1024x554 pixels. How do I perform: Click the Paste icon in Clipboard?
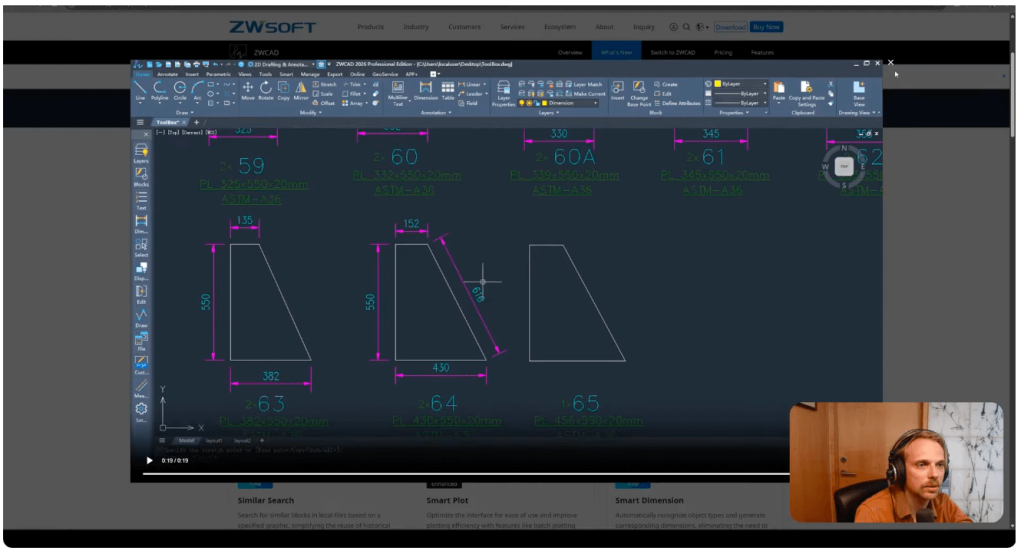pyautogui.click(x=778, y=90)
